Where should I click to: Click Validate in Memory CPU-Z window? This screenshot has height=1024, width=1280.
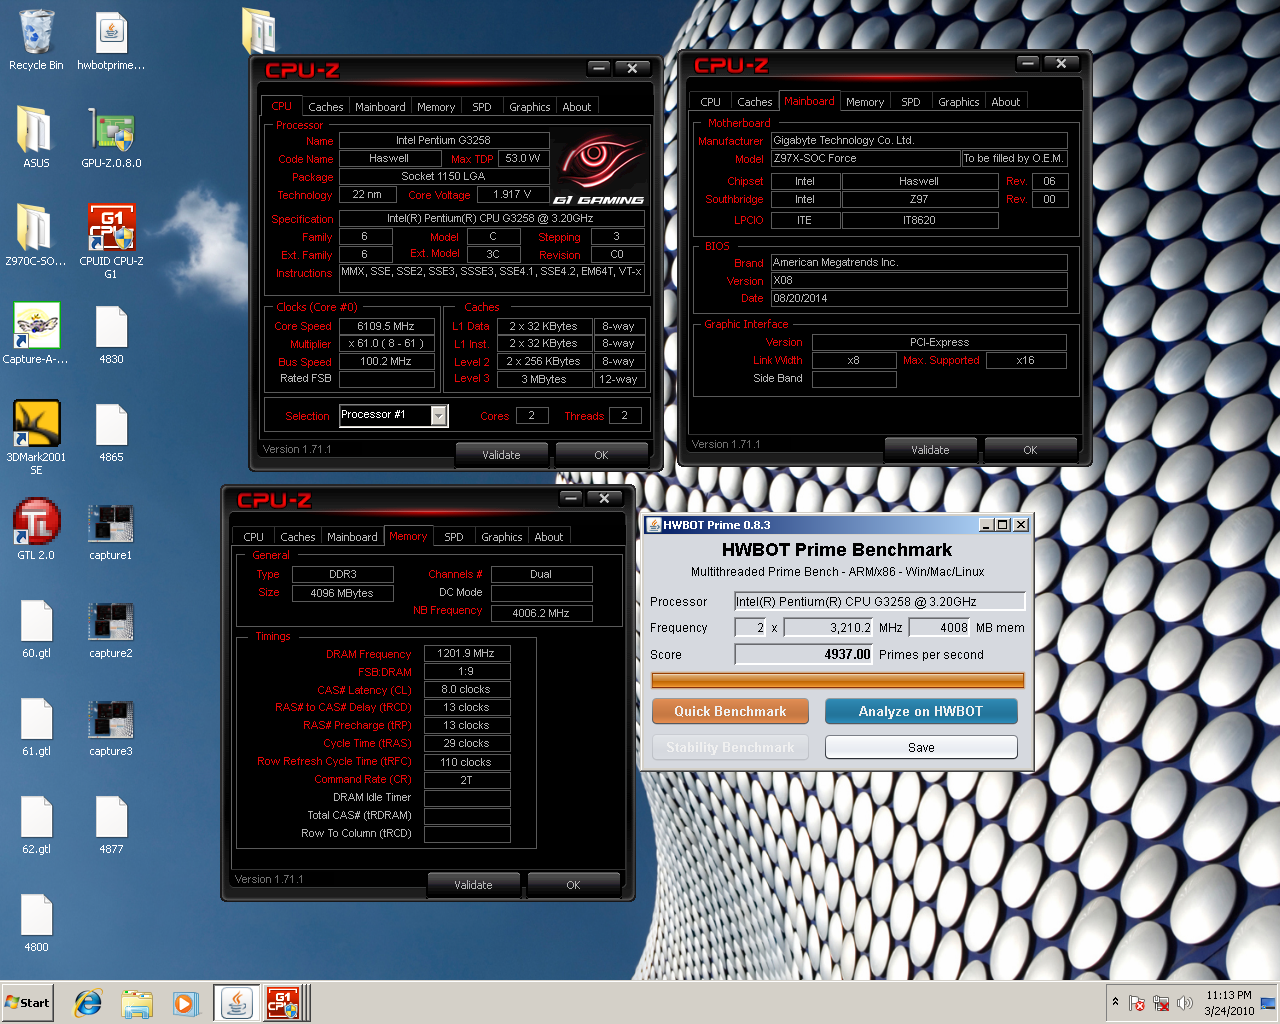(473, 885)
